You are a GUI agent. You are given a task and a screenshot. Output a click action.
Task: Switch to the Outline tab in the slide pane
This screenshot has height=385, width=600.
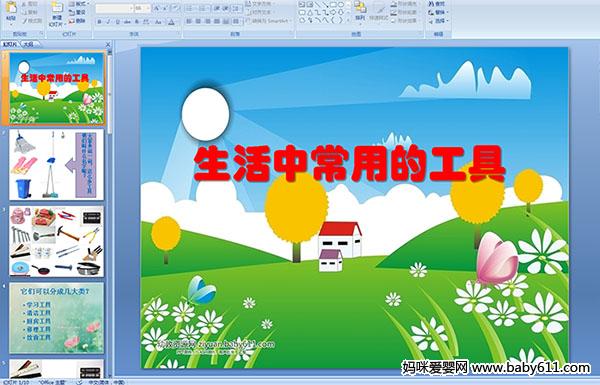pyautogui.click(x=29, y=44)
